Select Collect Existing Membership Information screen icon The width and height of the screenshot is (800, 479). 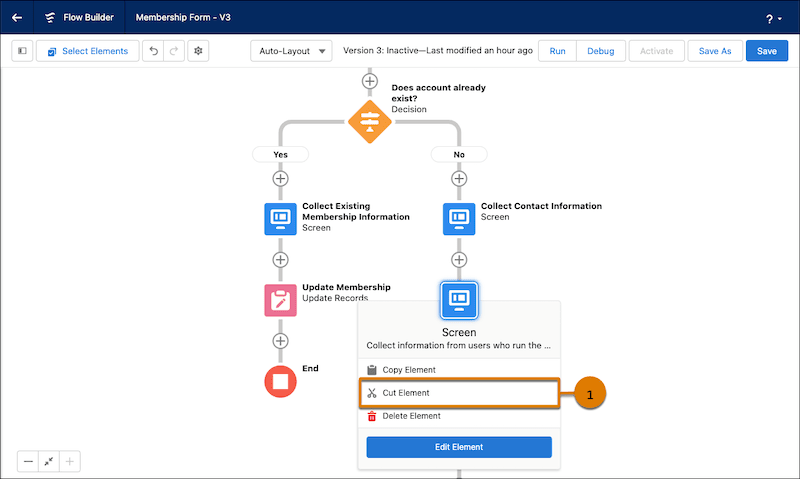[x=280, y=219]
